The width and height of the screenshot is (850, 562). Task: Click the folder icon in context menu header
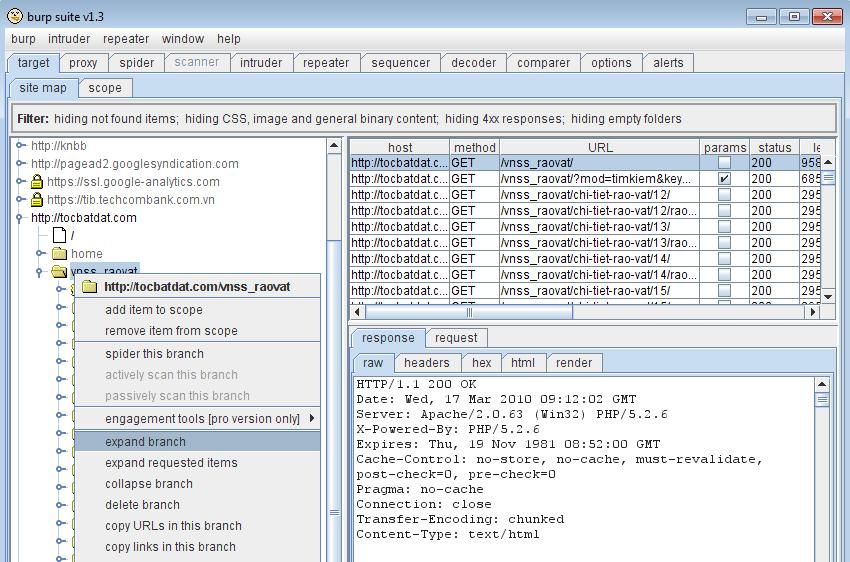[x=89, y=287]
